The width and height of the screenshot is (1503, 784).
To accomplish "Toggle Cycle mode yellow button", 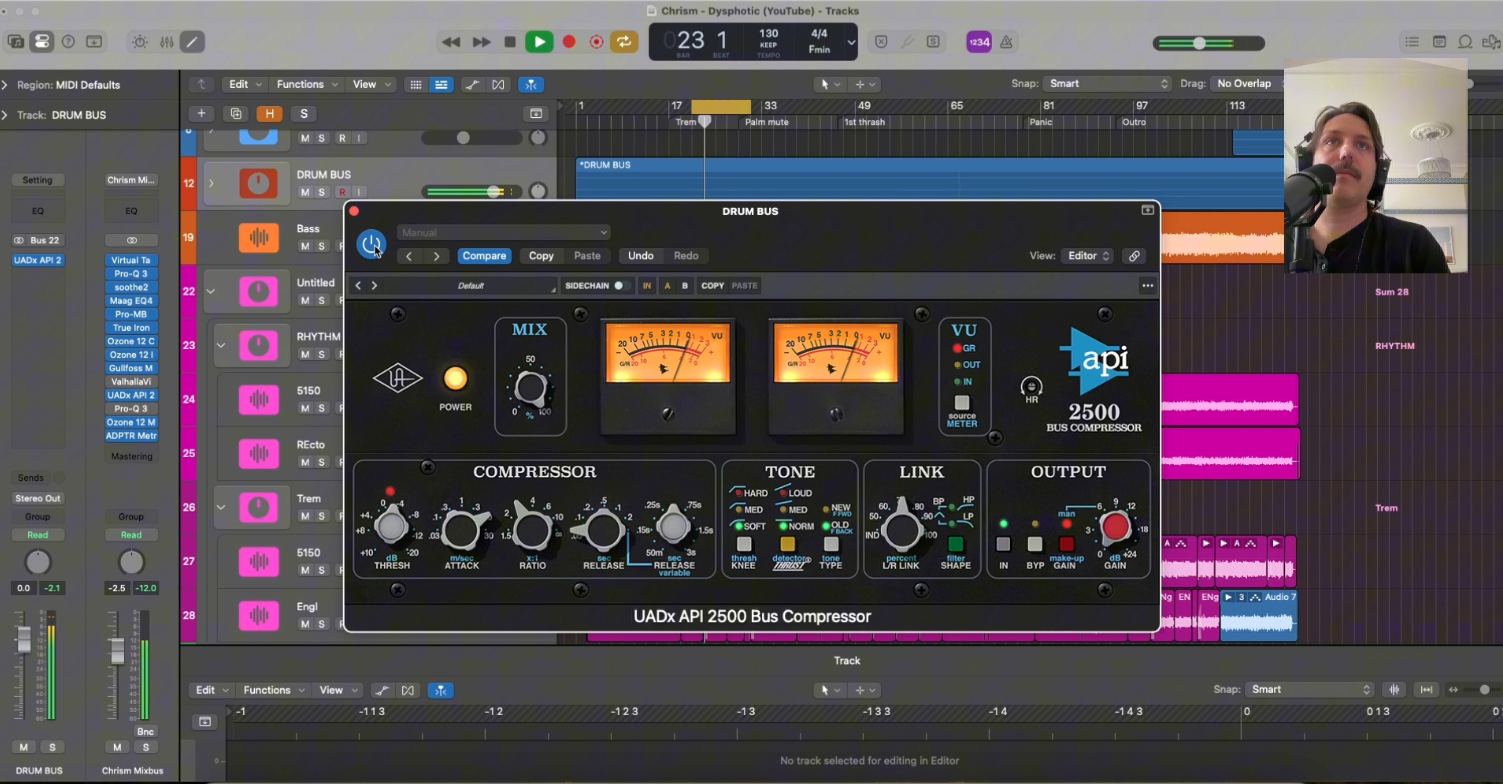I will (624, 42).
